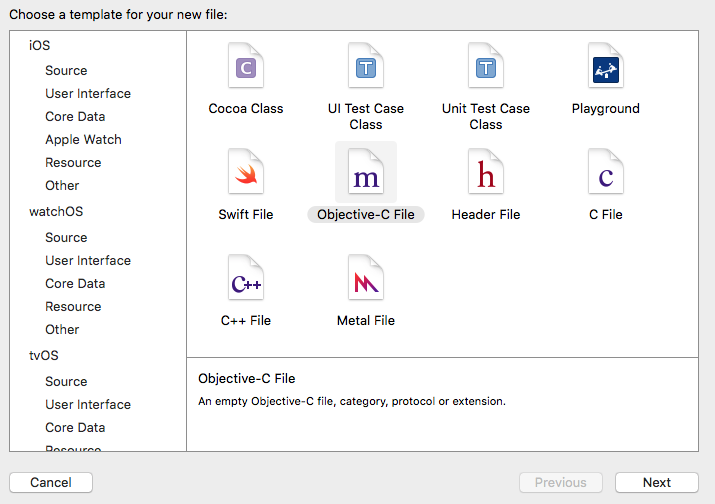This screenshot has width=715, height=504.
Task: Select Resource under watchOS
Action: [73, 307]
